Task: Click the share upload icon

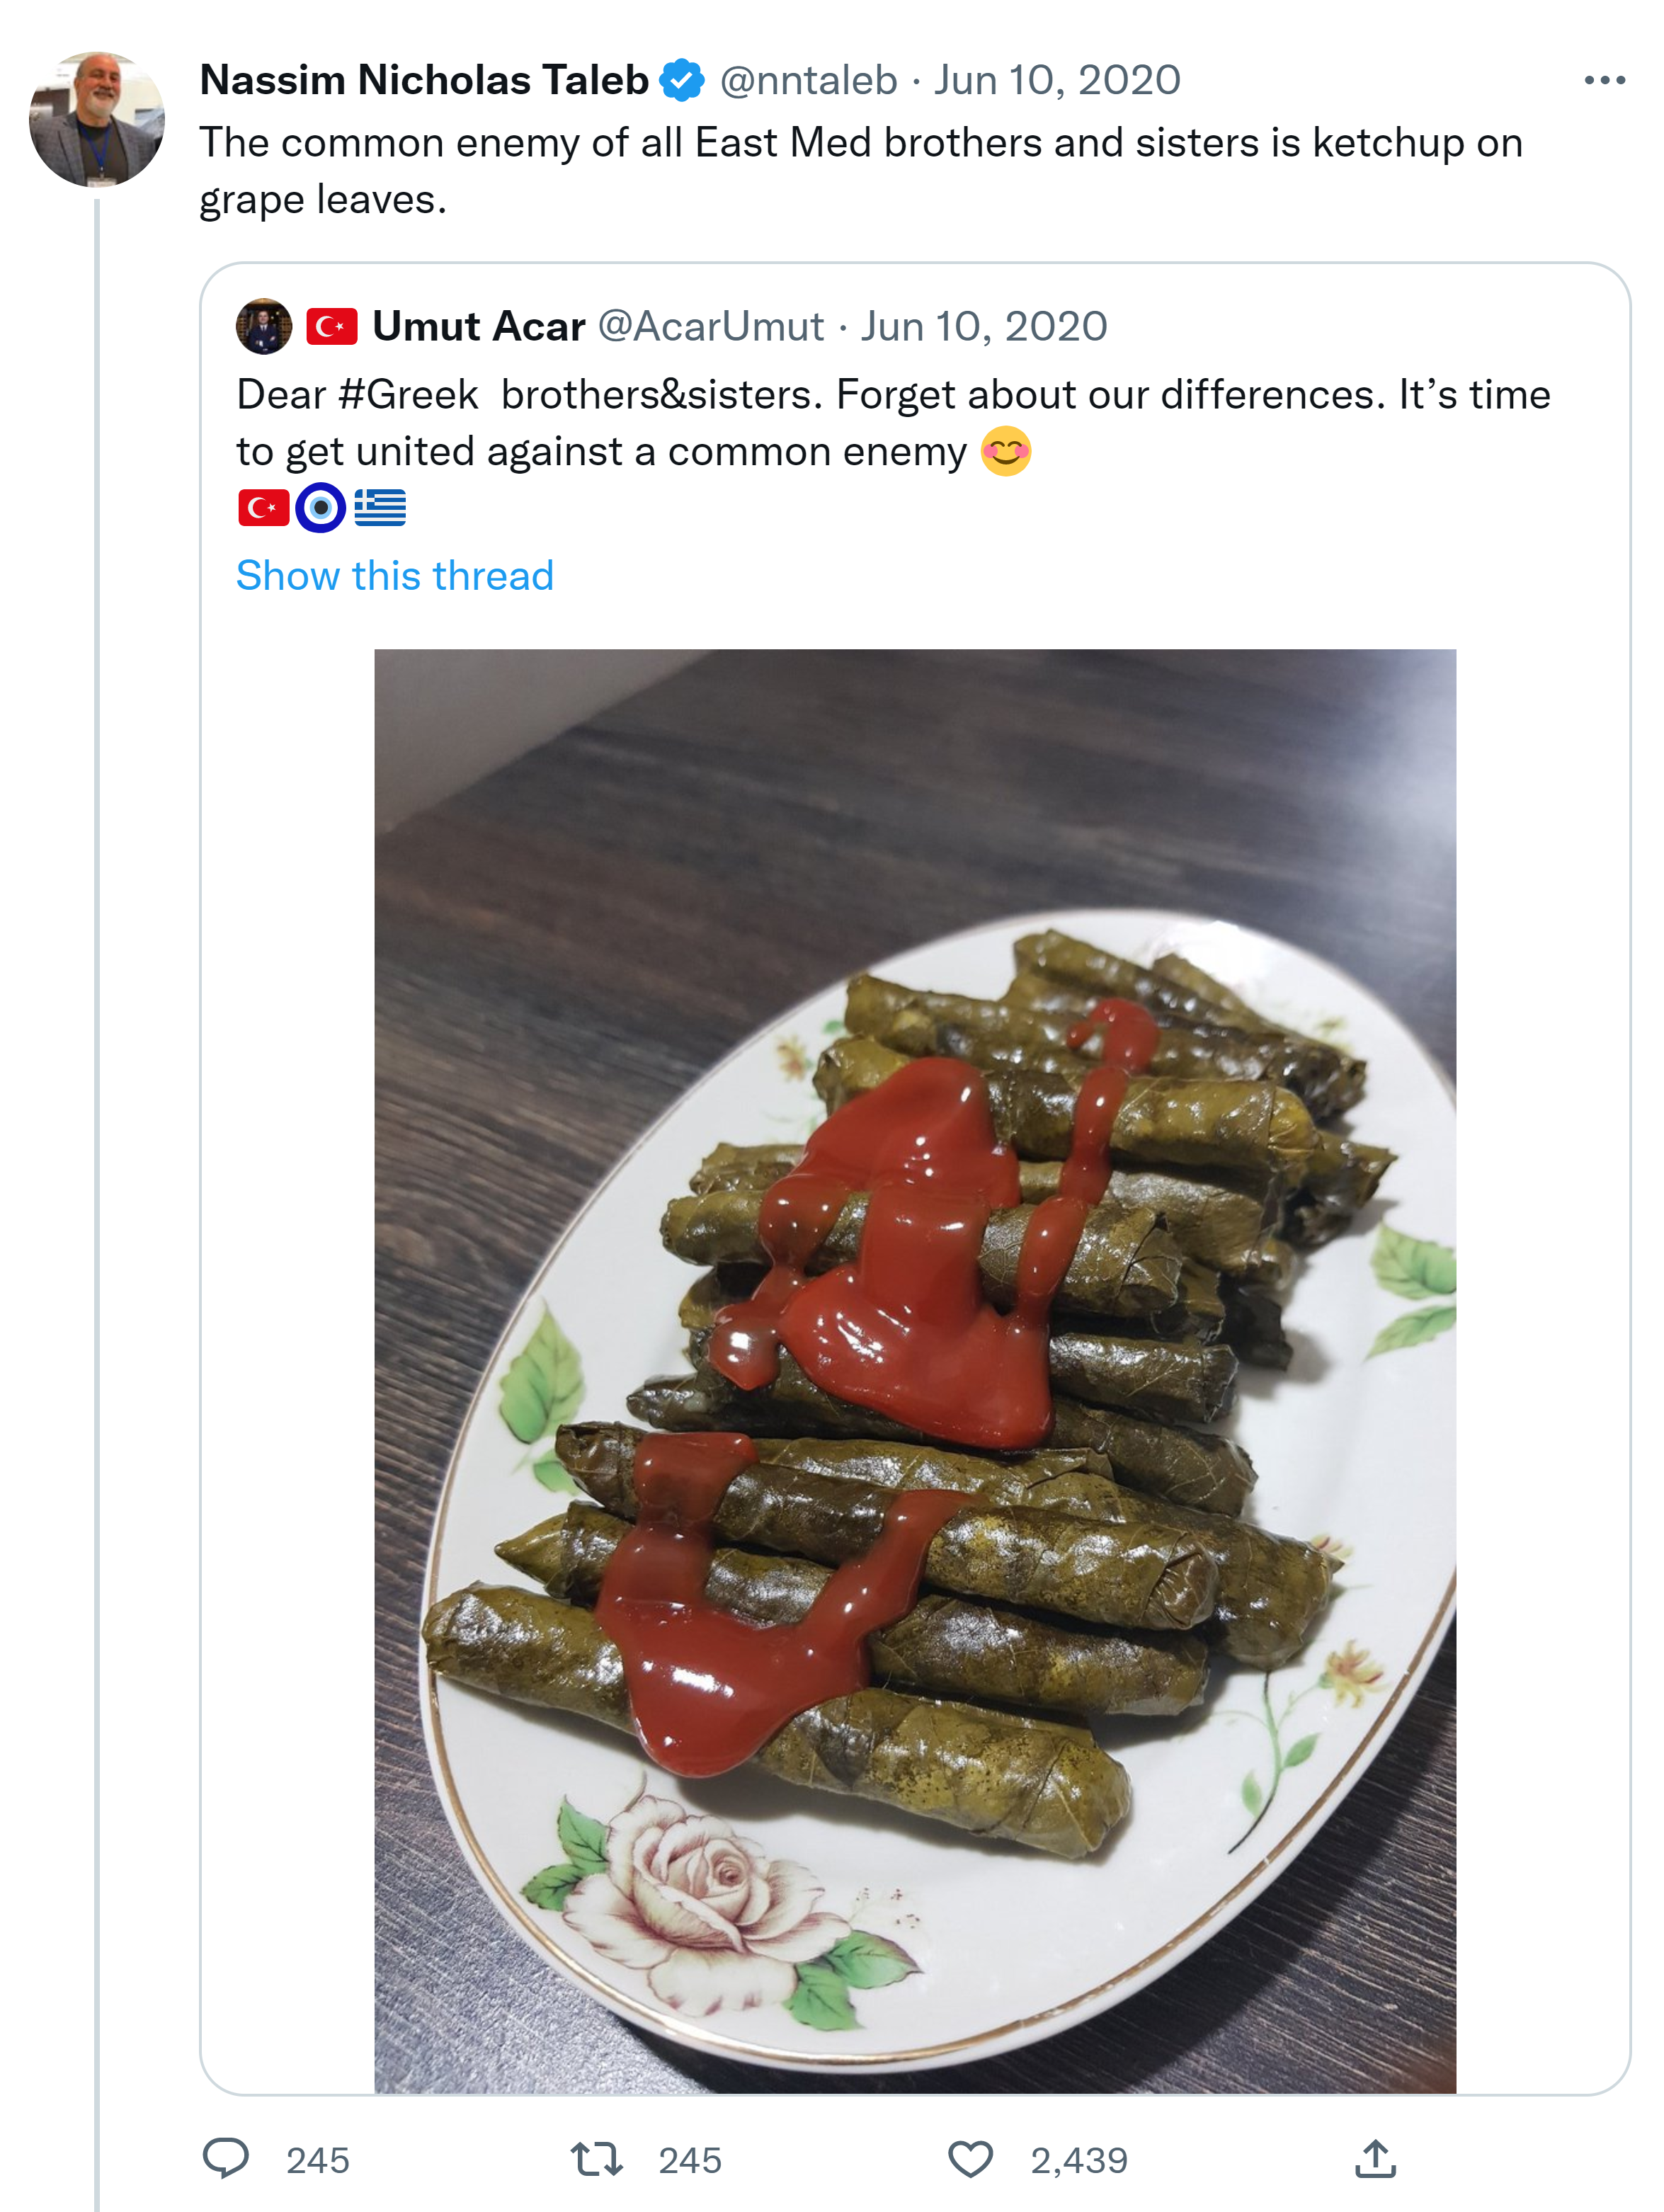Action: click(x=1375, y=2159)
